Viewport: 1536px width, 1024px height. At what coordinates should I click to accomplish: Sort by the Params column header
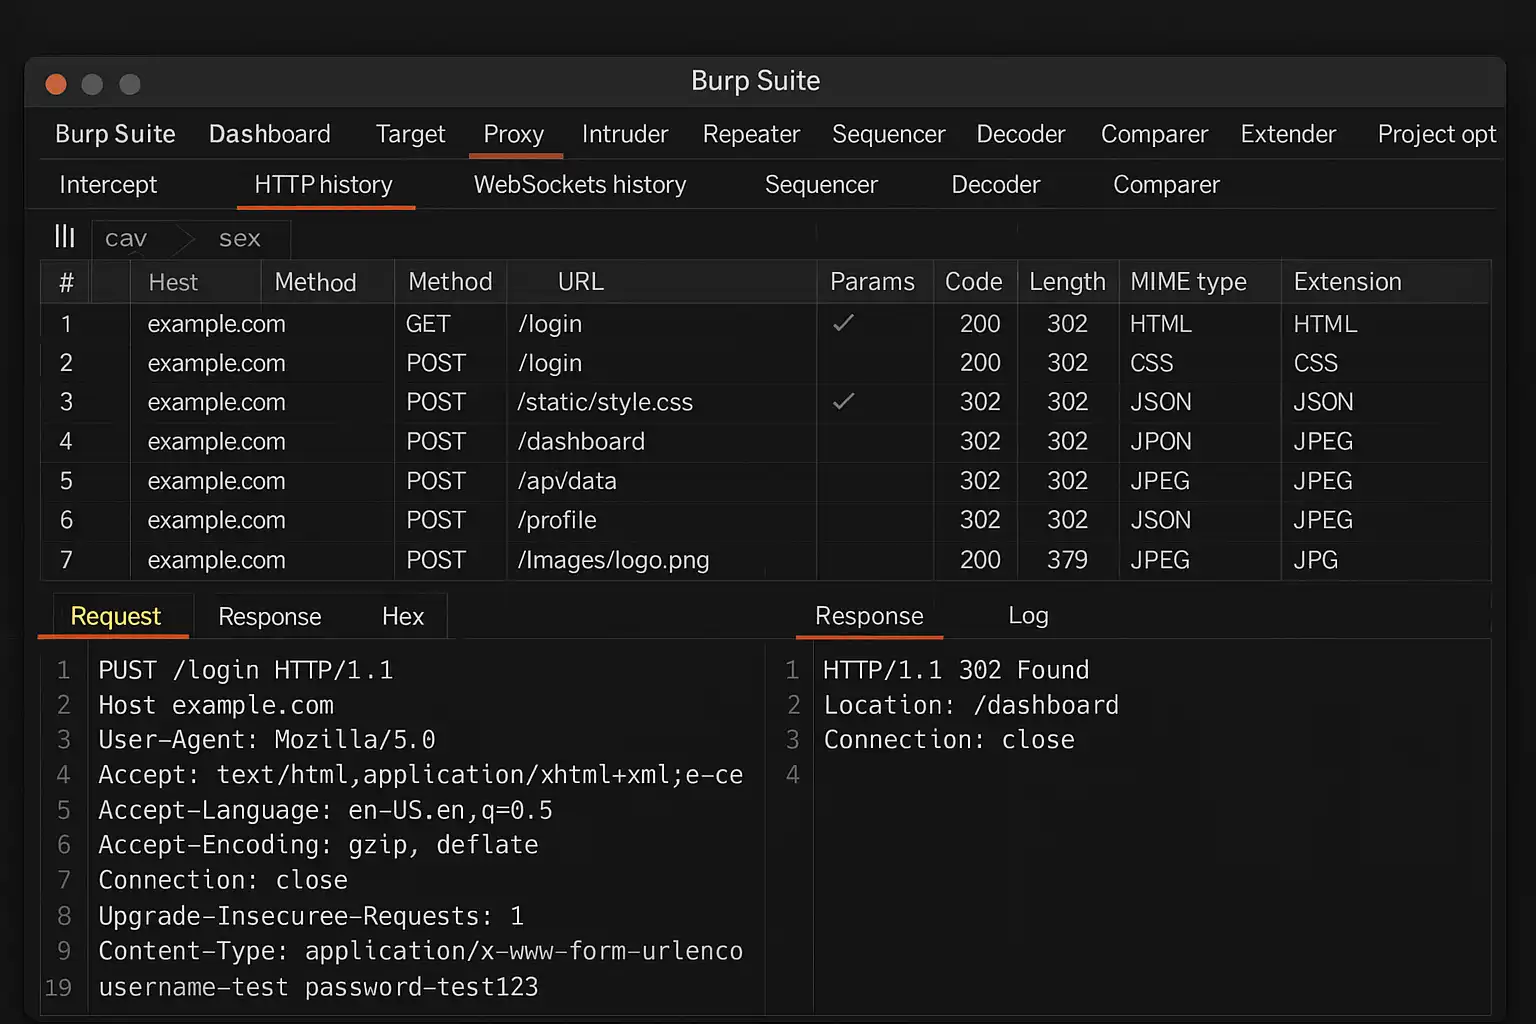[x=872, y=282]
